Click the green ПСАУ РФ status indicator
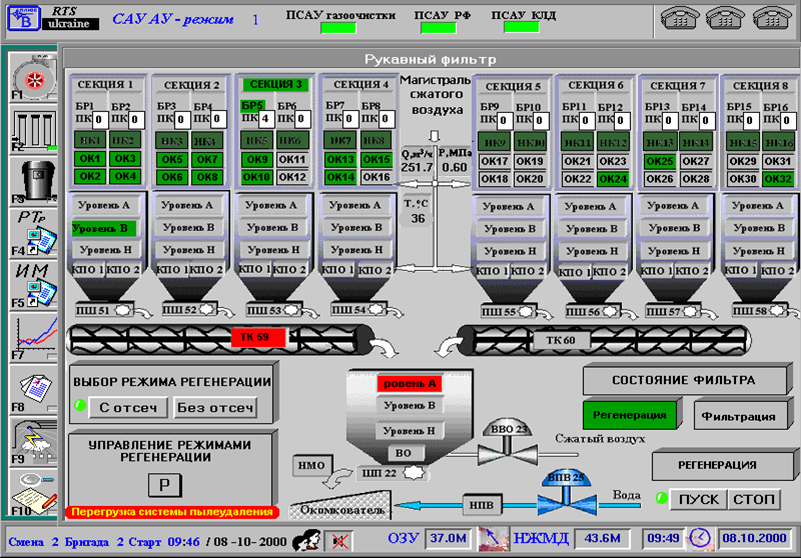 tap(438, 28)
